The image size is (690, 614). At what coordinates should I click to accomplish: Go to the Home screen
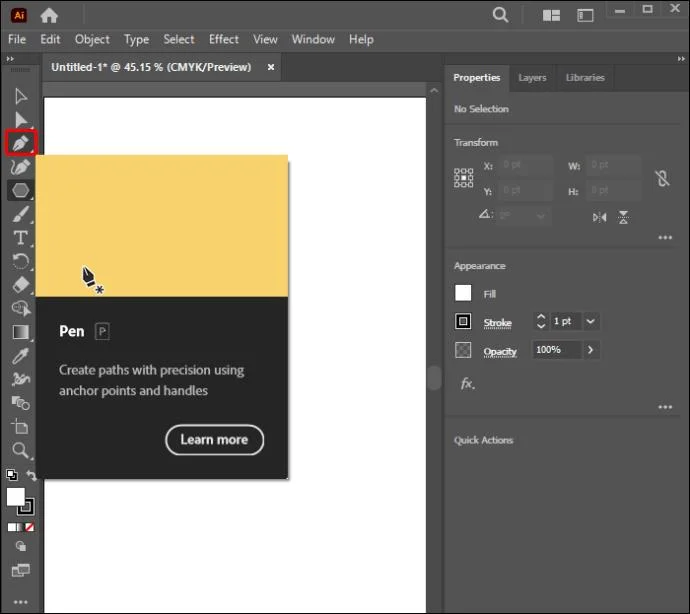pyautogui.click(x=49, y=16)
